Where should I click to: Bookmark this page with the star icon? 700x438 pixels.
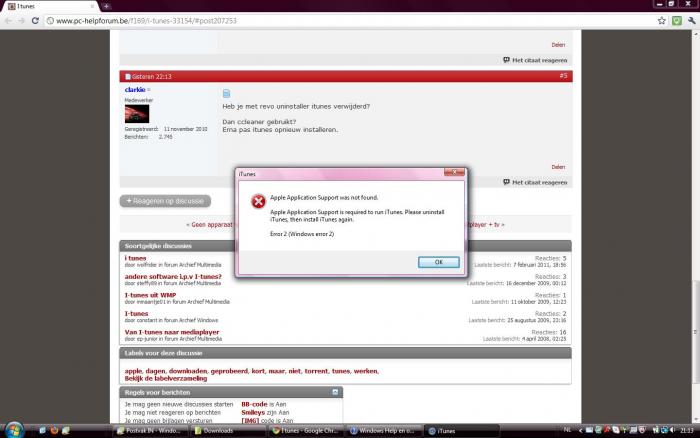point(662,21)
